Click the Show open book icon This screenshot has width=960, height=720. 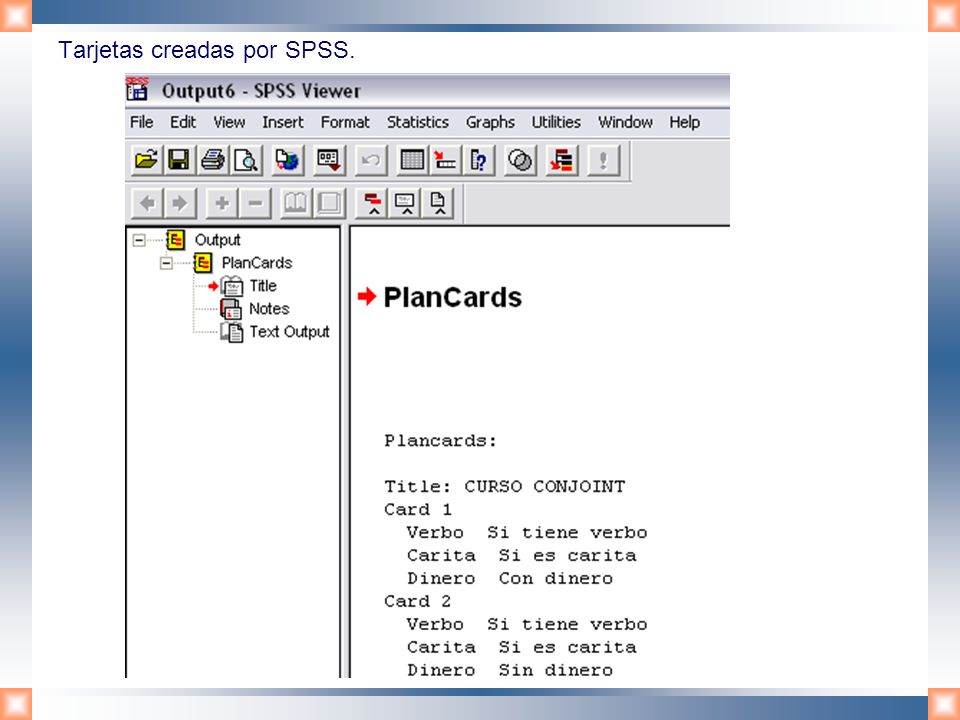[296, 203]
